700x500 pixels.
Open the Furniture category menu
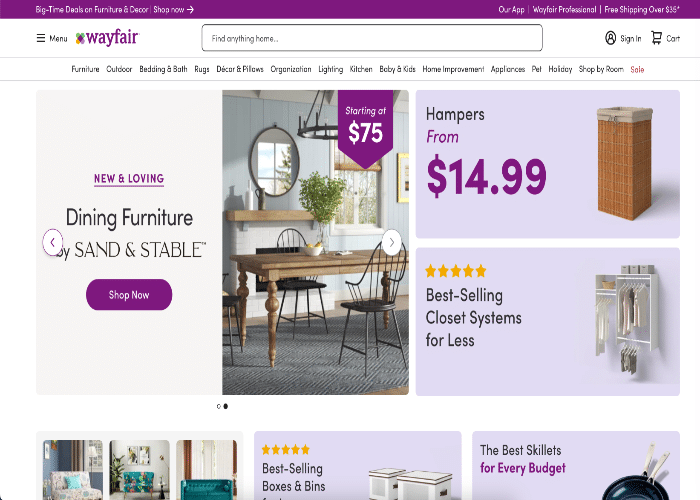(x=85, y=69)
